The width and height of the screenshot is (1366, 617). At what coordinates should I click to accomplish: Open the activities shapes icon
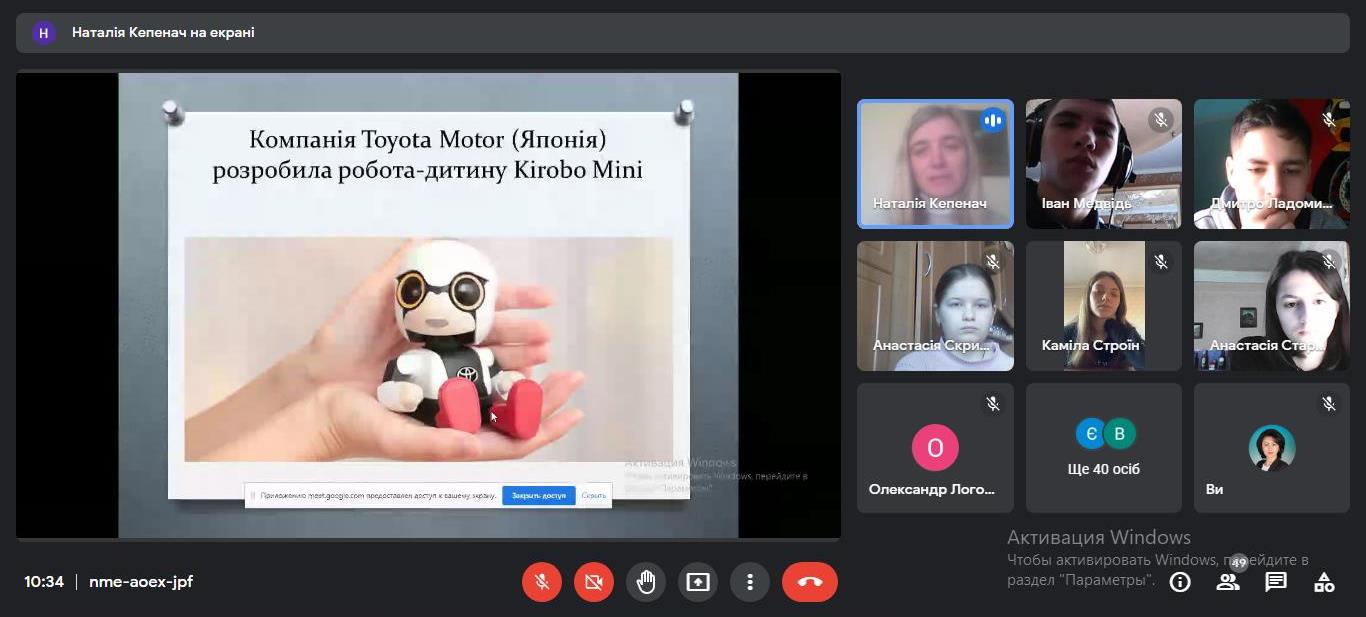pyautogui.click(x=1324, y=582)
